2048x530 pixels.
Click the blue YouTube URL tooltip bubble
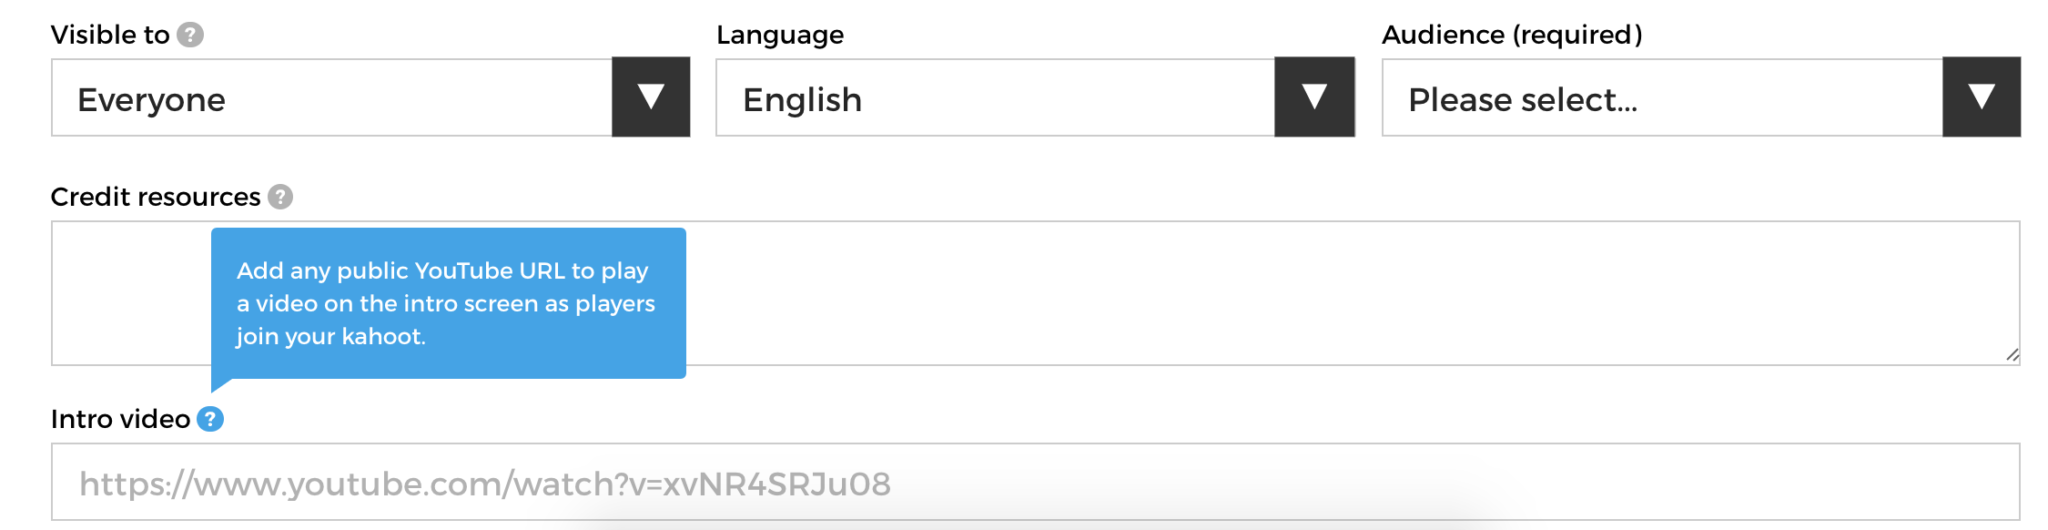coord(448,303)
